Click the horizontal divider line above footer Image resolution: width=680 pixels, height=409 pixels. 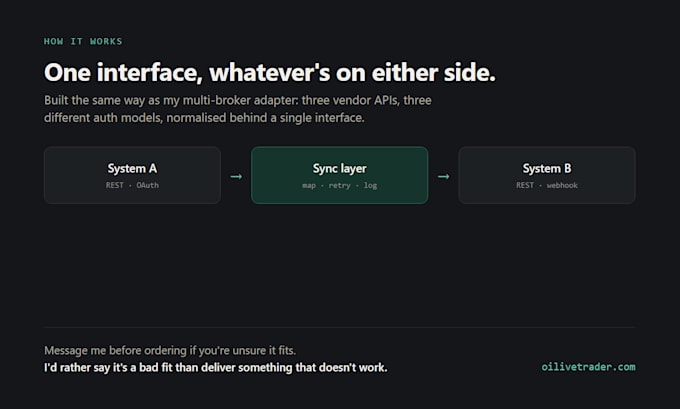pyautogui.click(x=340, y=327)
